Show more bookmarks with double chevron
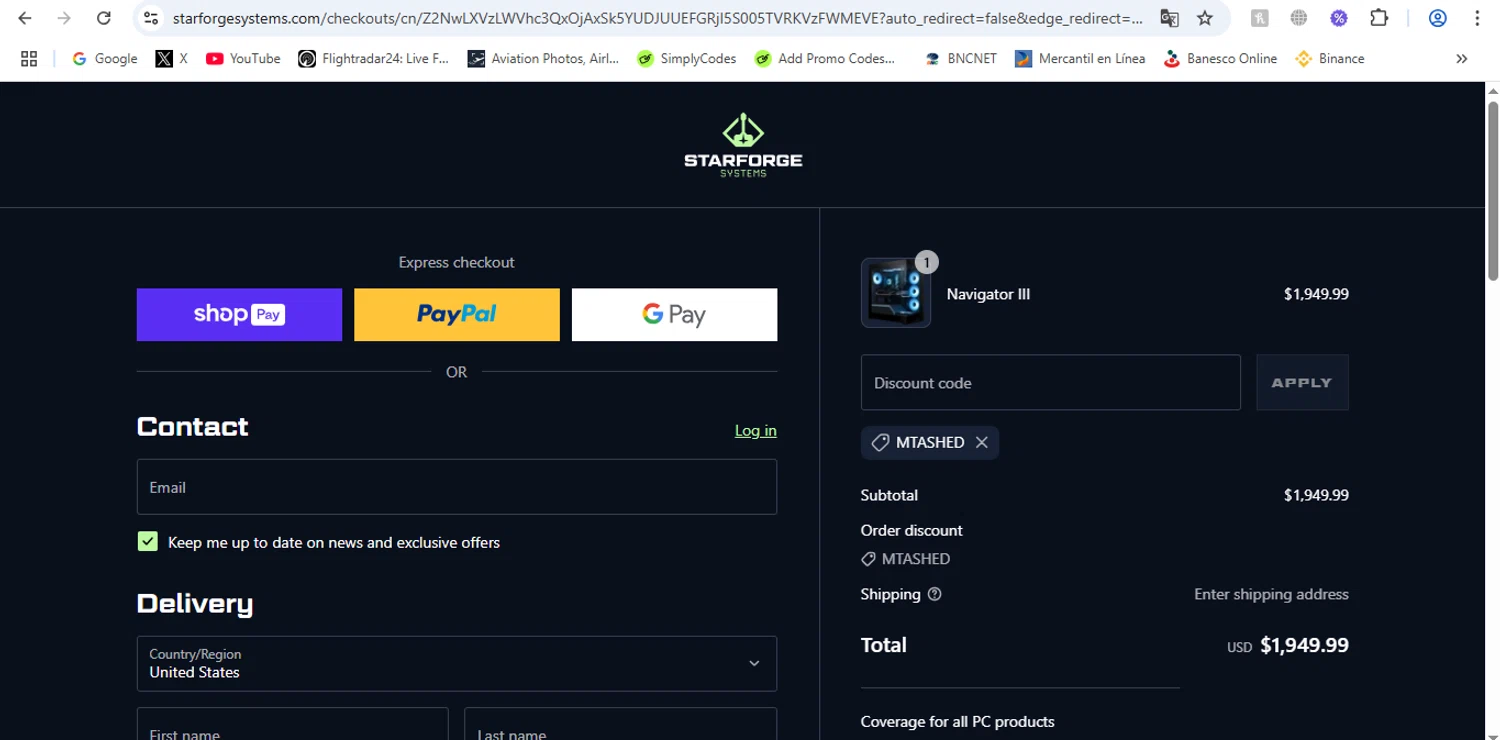 click(1461, 59)
